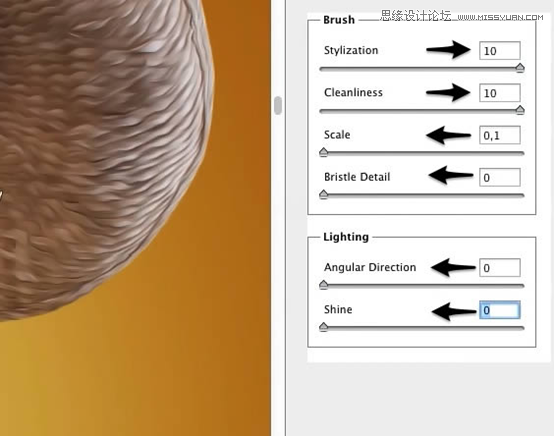Click the preview pane vertical scrollbar thumb
554x436 pixels.
click(x=278, y=105)
